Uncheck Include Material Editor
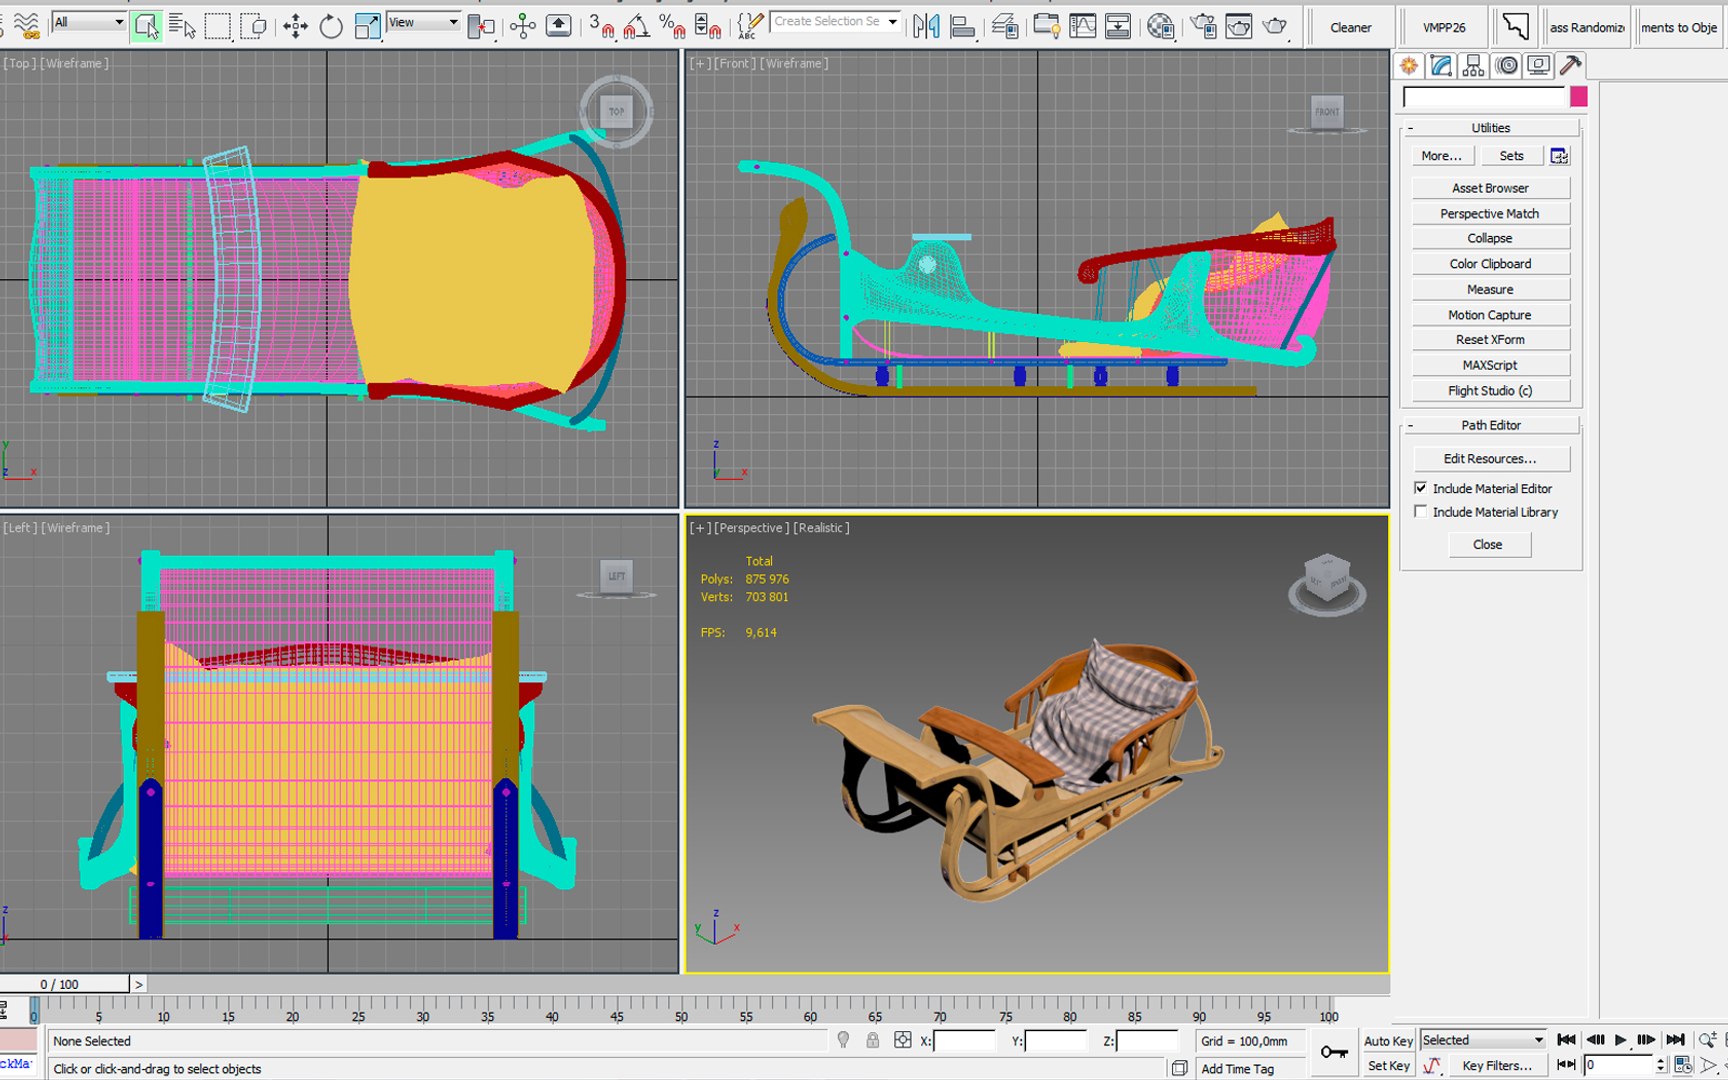Image resolution: width=1728 pixels, height=1080 pixels. (1420, 488)
